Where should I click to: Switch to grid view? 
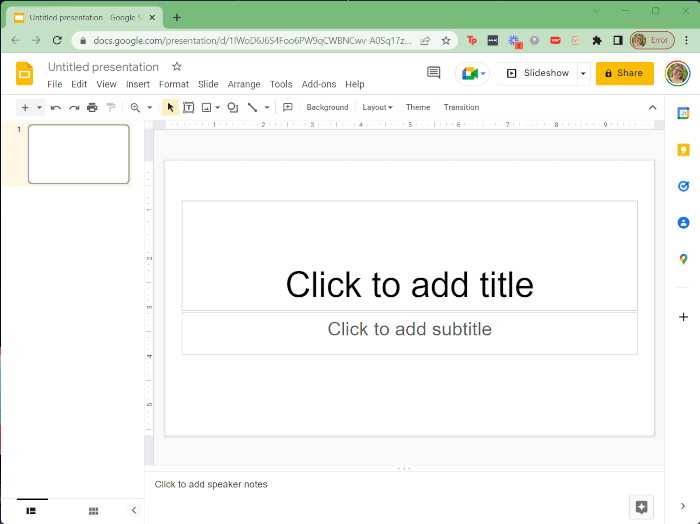[x=93, y=511]
